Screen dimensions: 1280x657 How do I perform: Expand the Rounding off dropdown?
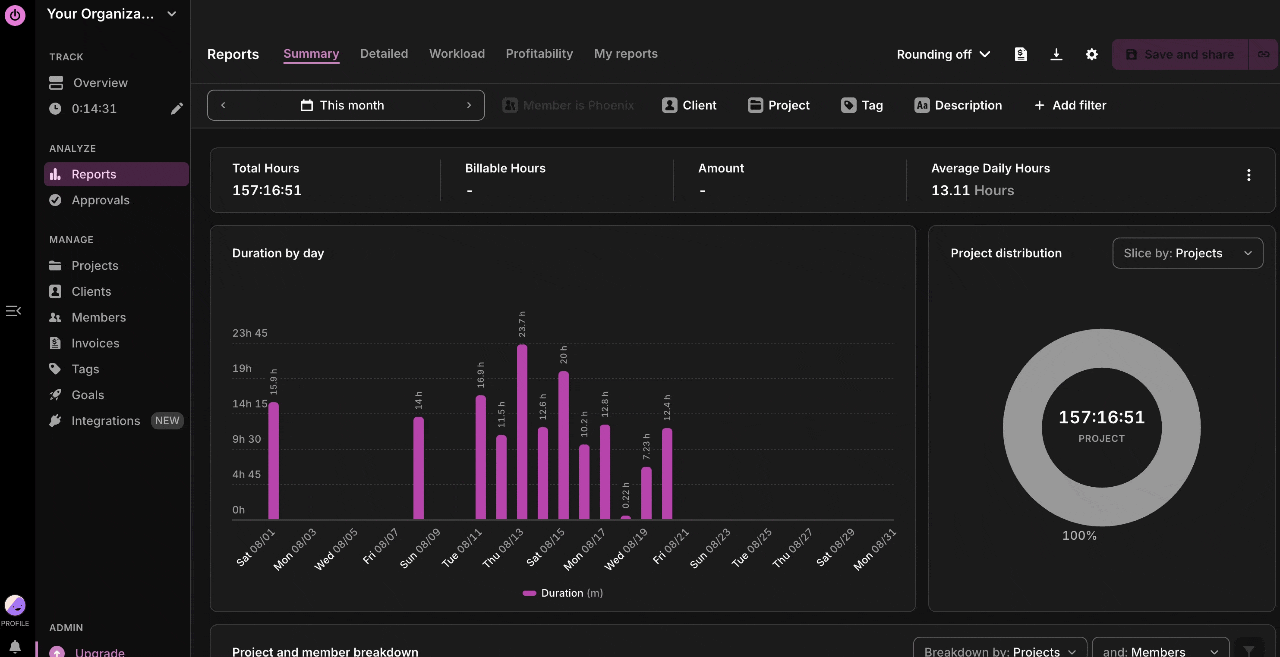tap(943, 54)
